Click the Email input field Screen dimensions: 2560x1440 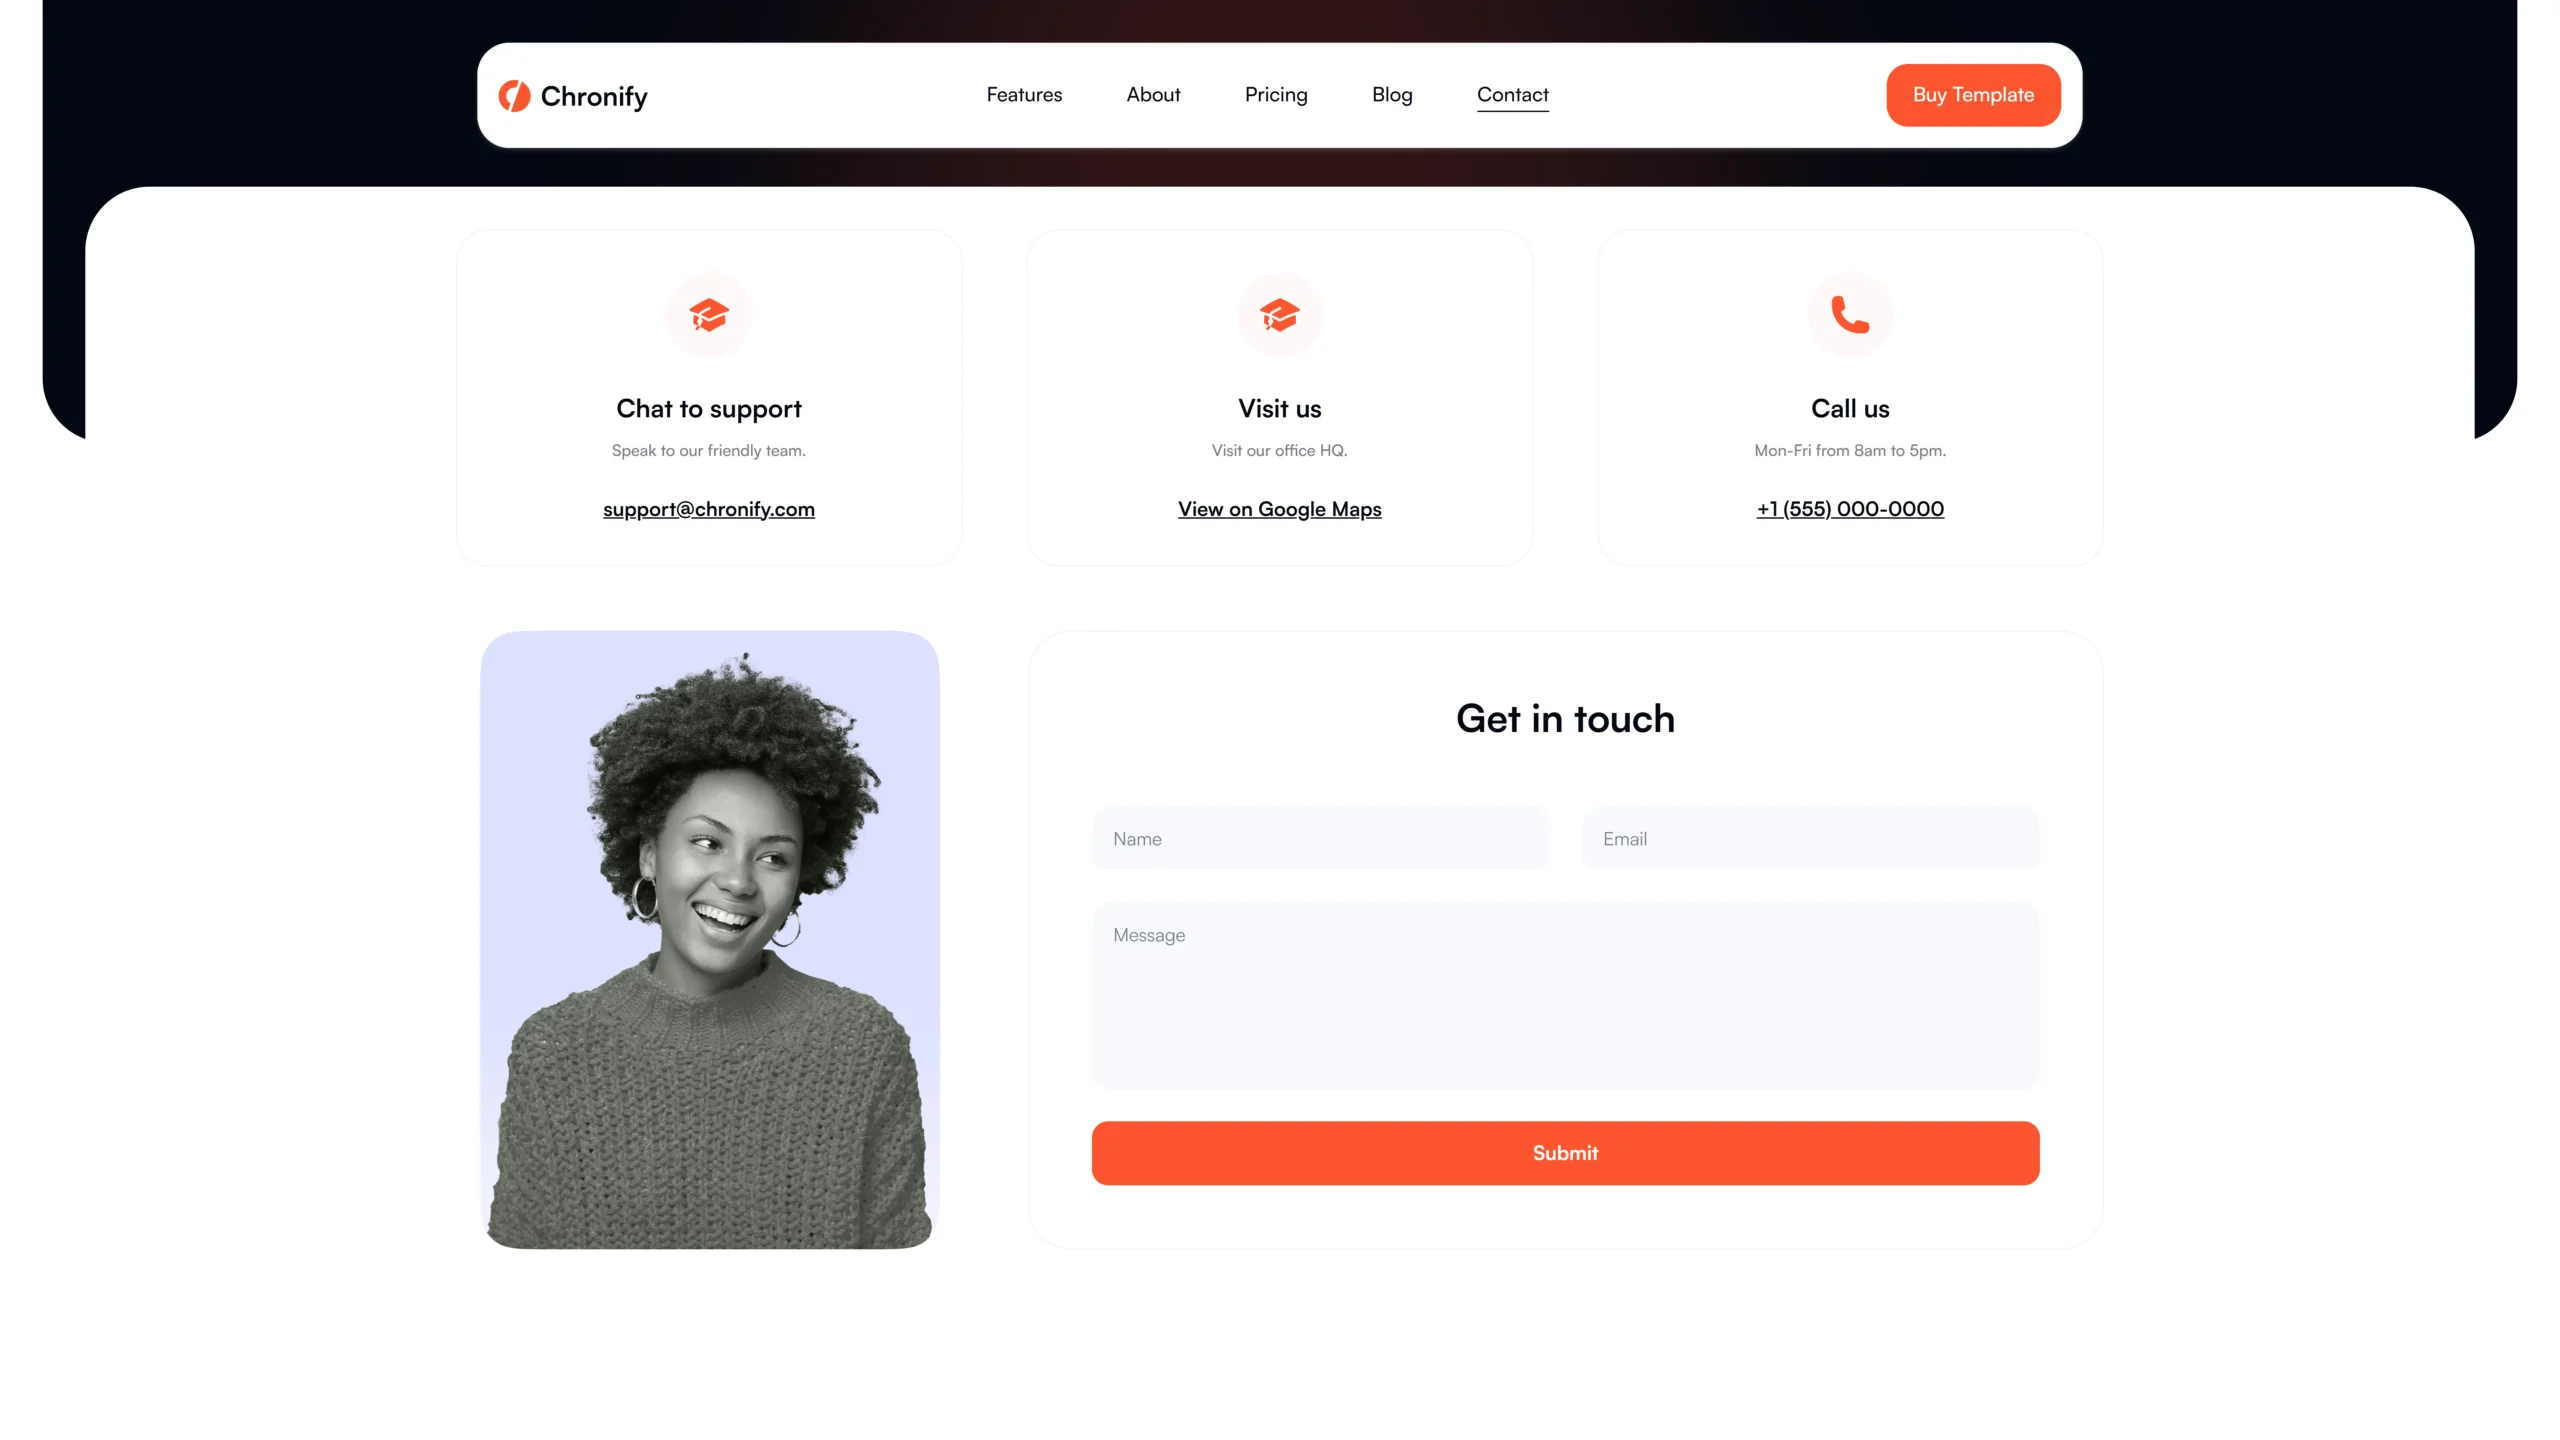pyautogui.click(x=1809, y=837)
